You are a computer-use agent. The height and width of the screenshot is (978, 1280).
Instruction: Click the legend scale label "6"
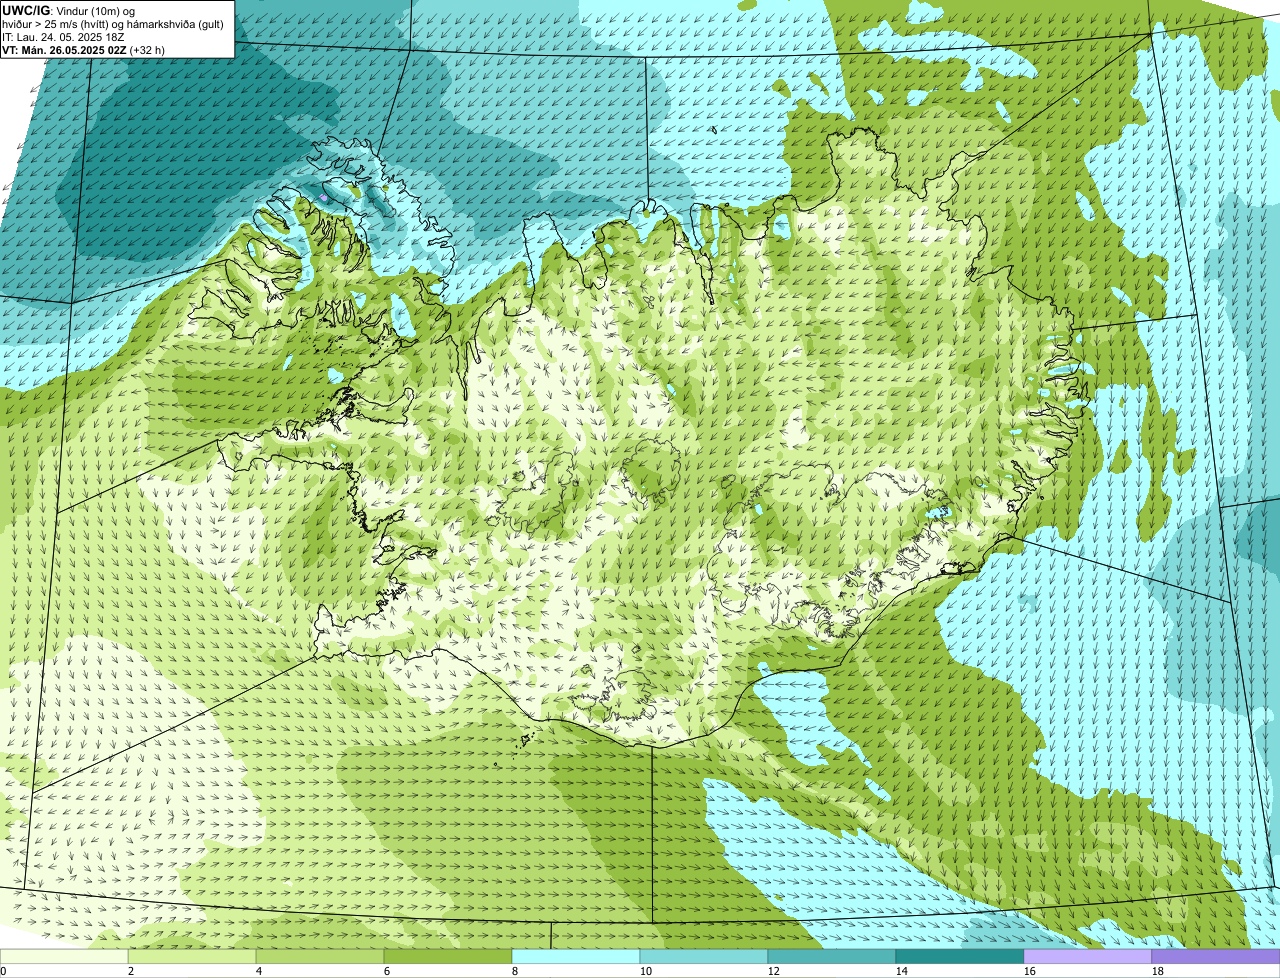coord(387,971)
